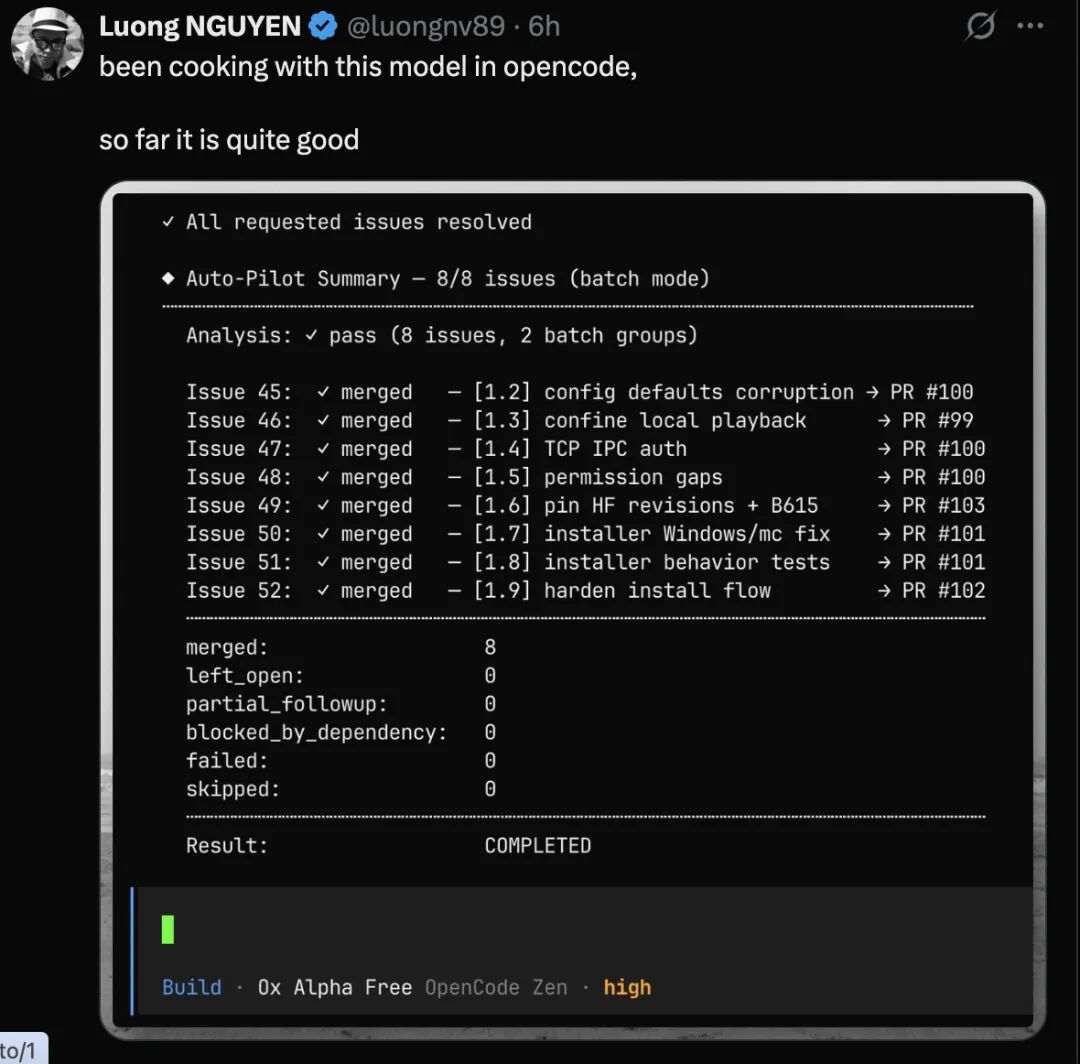Click the Luong NGUYEN display name
Screen dimensions: 1080x1064
[200, 26]
